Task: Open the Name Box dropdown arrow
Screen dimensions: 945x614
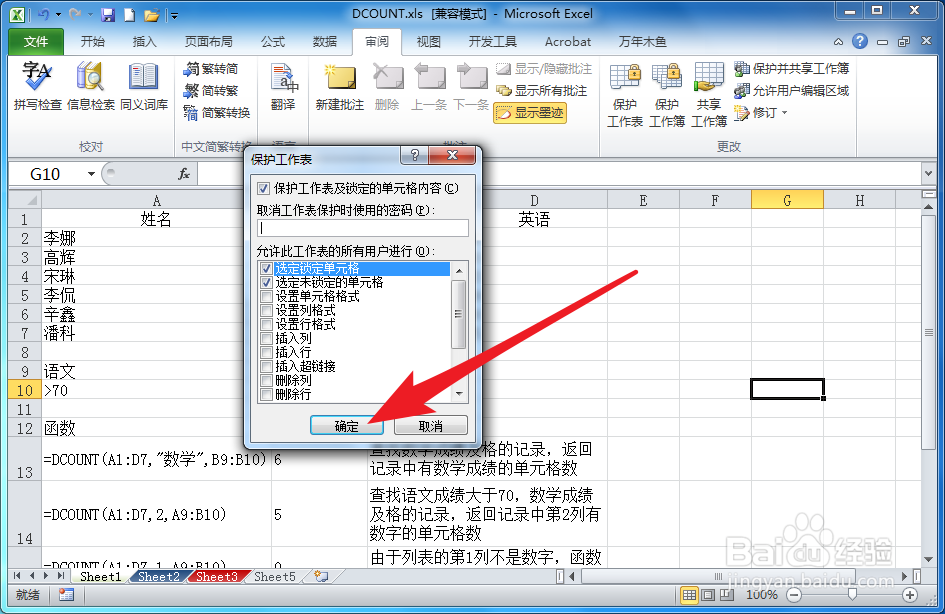Action: coord(91,174)
